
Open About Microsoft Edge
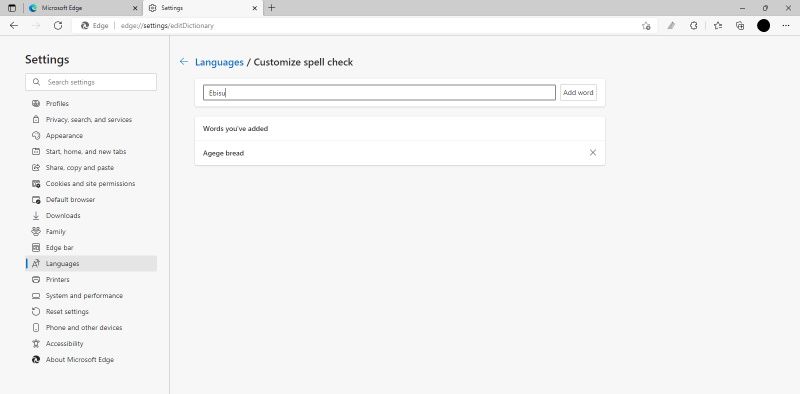91,360
